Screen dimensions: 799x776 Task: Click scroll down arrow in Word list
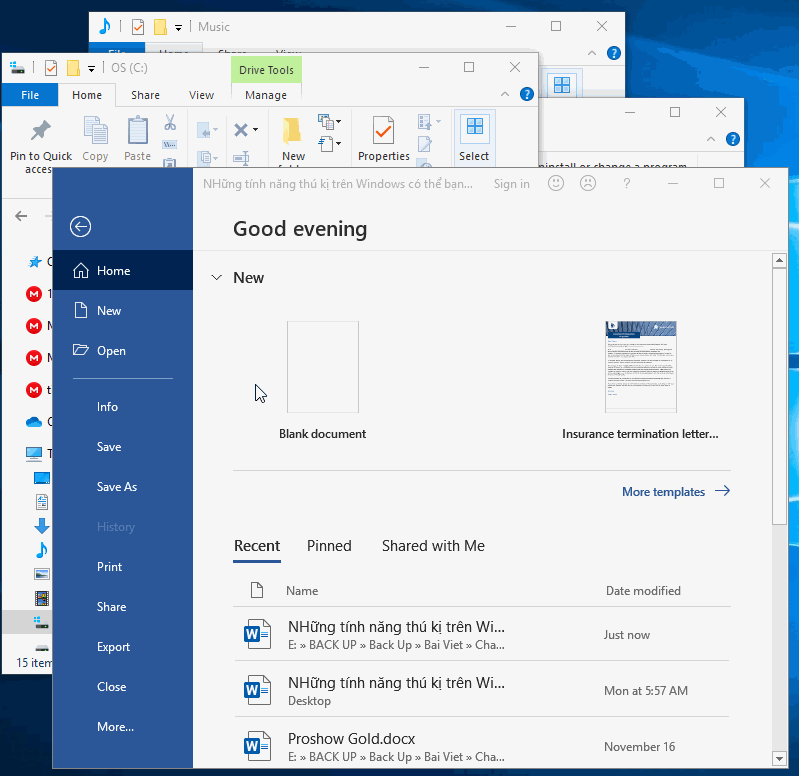click(x=779, y=759)
